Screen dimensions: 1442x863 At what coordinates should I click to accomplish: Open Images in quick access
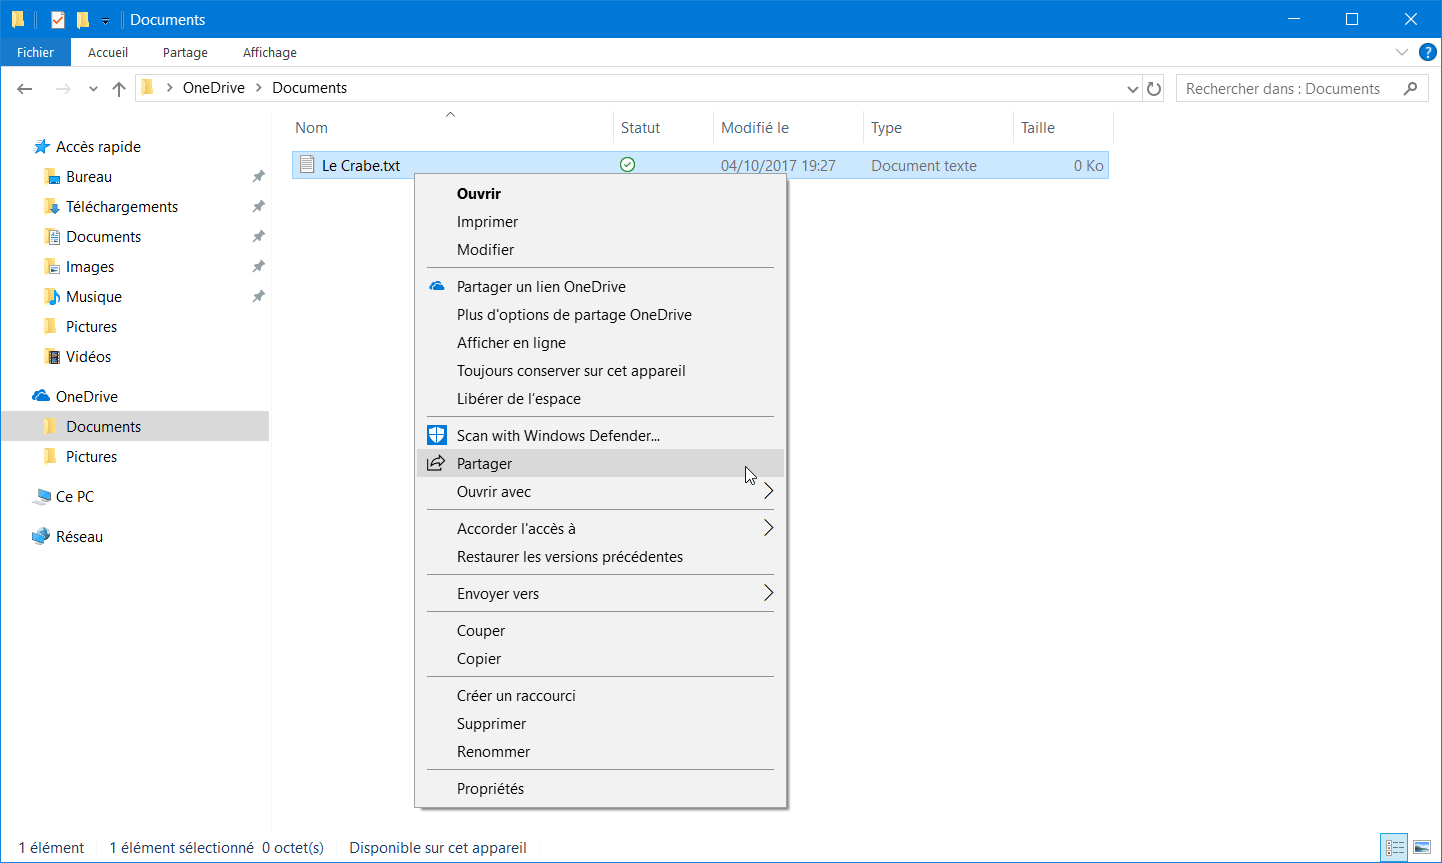tap(90, 267)
